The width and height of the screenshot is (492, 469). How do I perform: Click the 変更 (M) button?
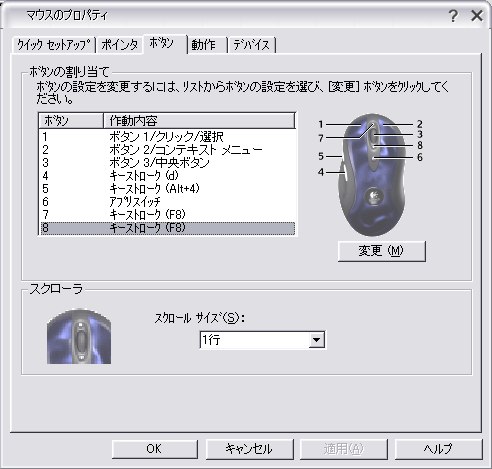pyautogui.click(x=382, y=251)
